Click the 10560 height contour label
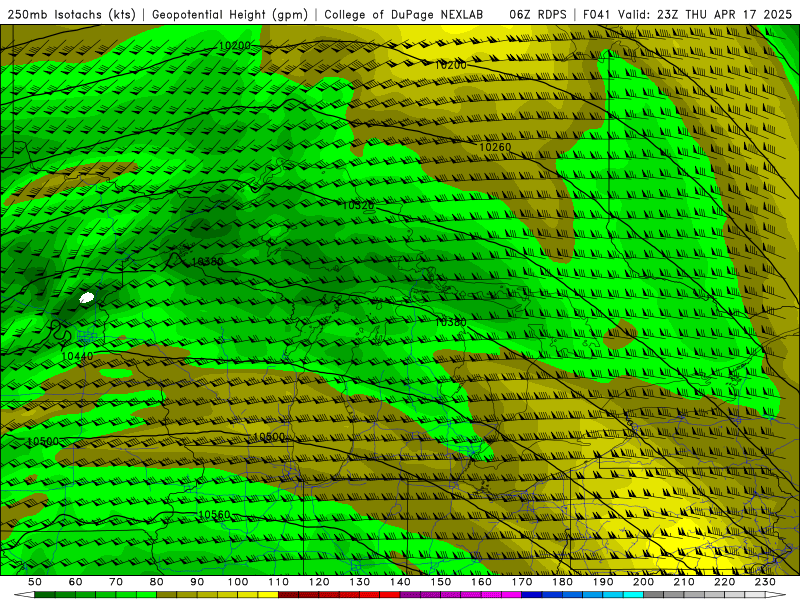Screen dimensions: 800x600 (214, 515)
